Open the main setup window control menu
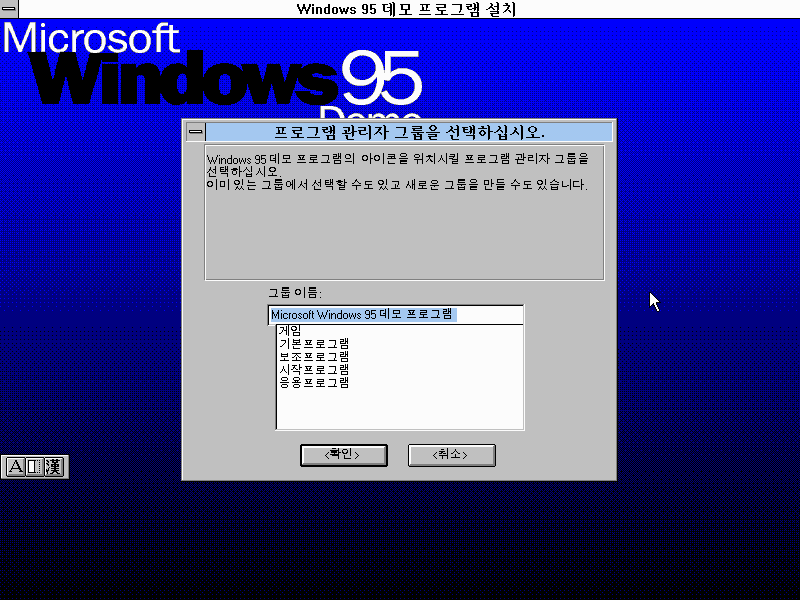The image size is (800, 600). point(9,9)
